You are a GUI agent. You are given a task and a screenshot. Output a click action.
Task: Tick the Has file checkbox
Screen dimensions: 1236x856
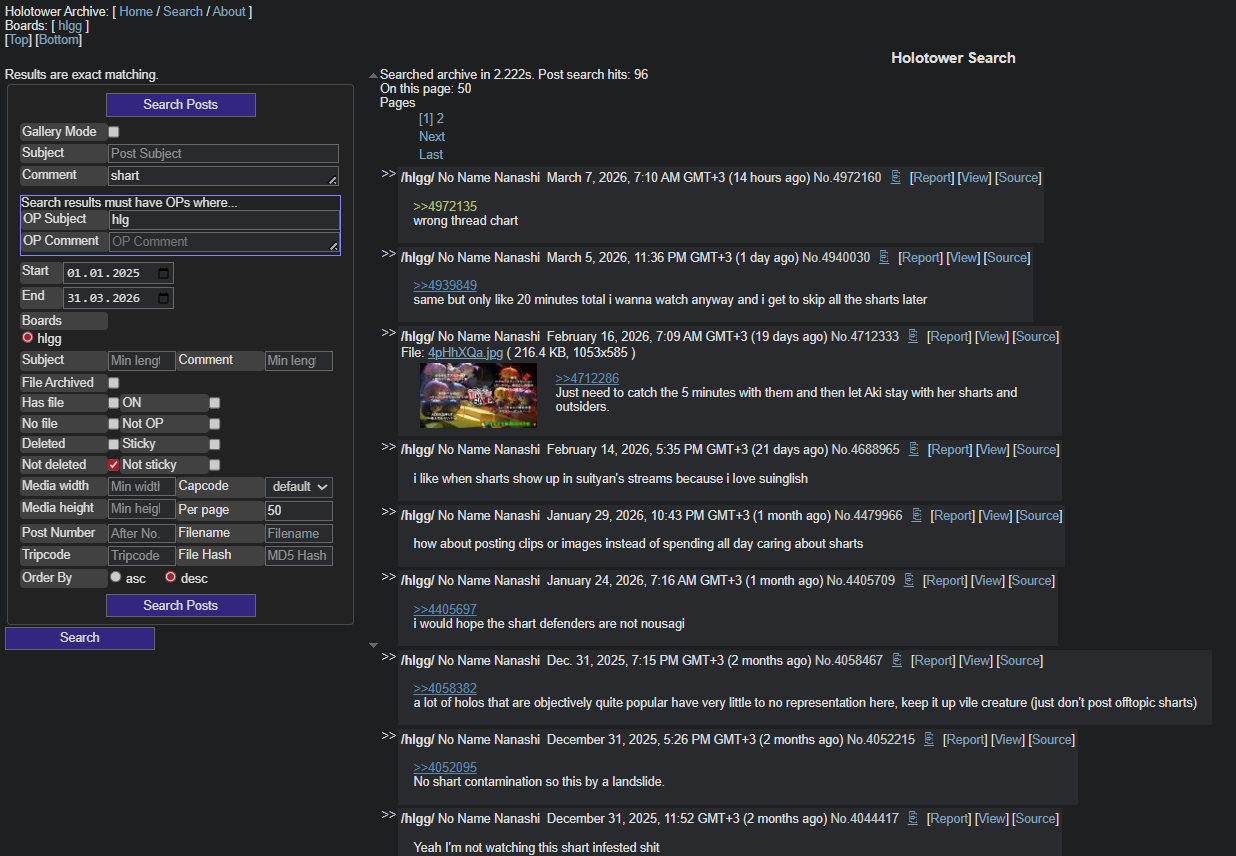(114, 403)
